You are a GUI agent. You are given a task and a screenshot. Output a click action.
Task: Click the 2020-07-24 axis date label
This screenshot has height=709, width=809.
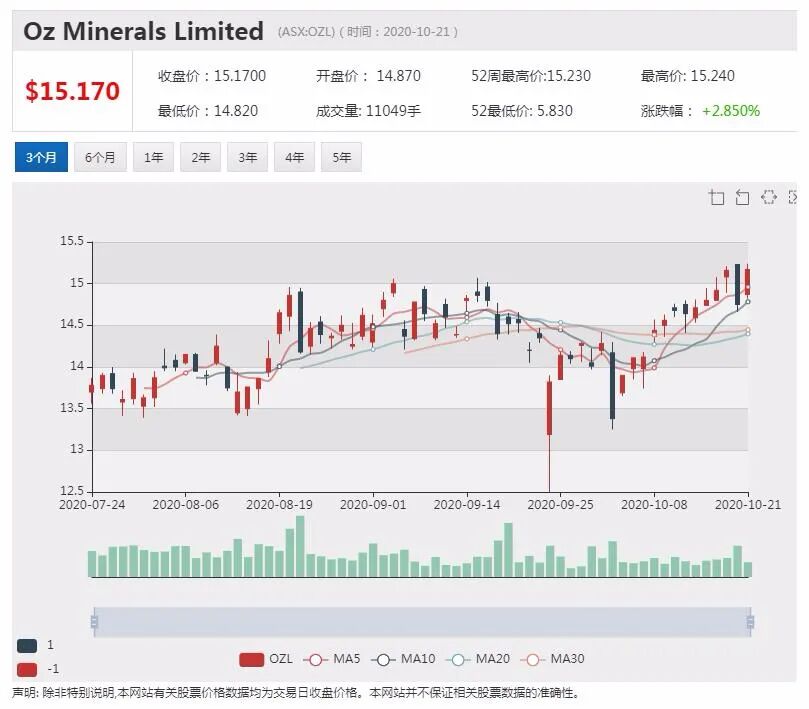point(92,505)
